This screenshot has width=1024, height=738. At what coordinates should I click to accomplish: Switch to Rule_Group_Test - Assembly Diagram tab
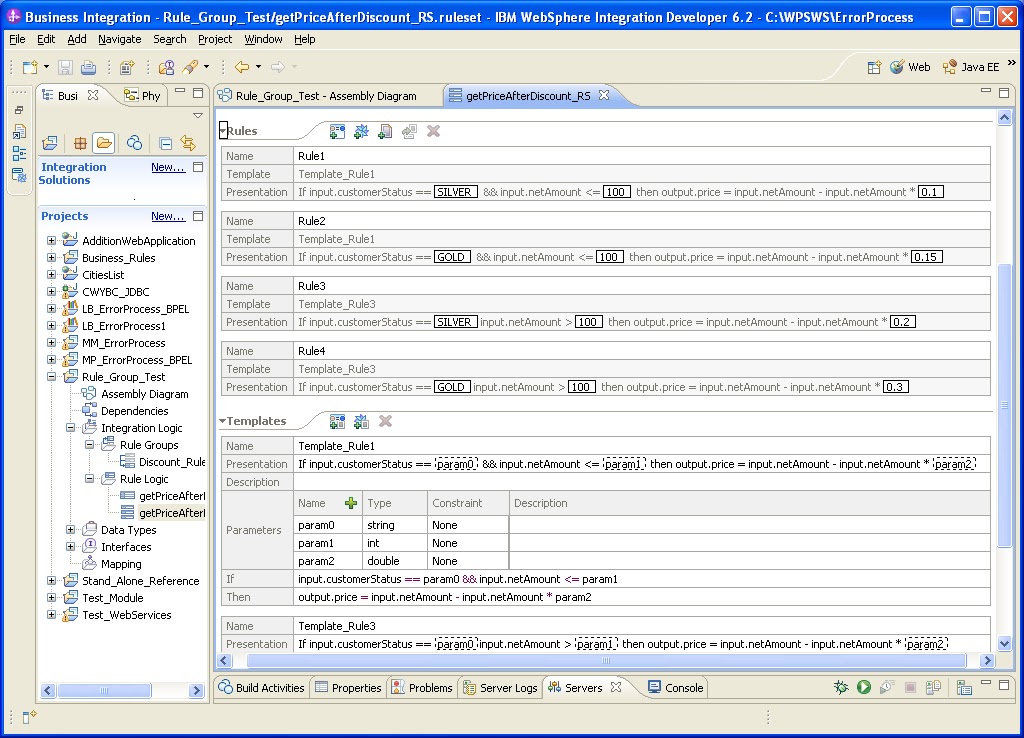click(x=326, y=96)
